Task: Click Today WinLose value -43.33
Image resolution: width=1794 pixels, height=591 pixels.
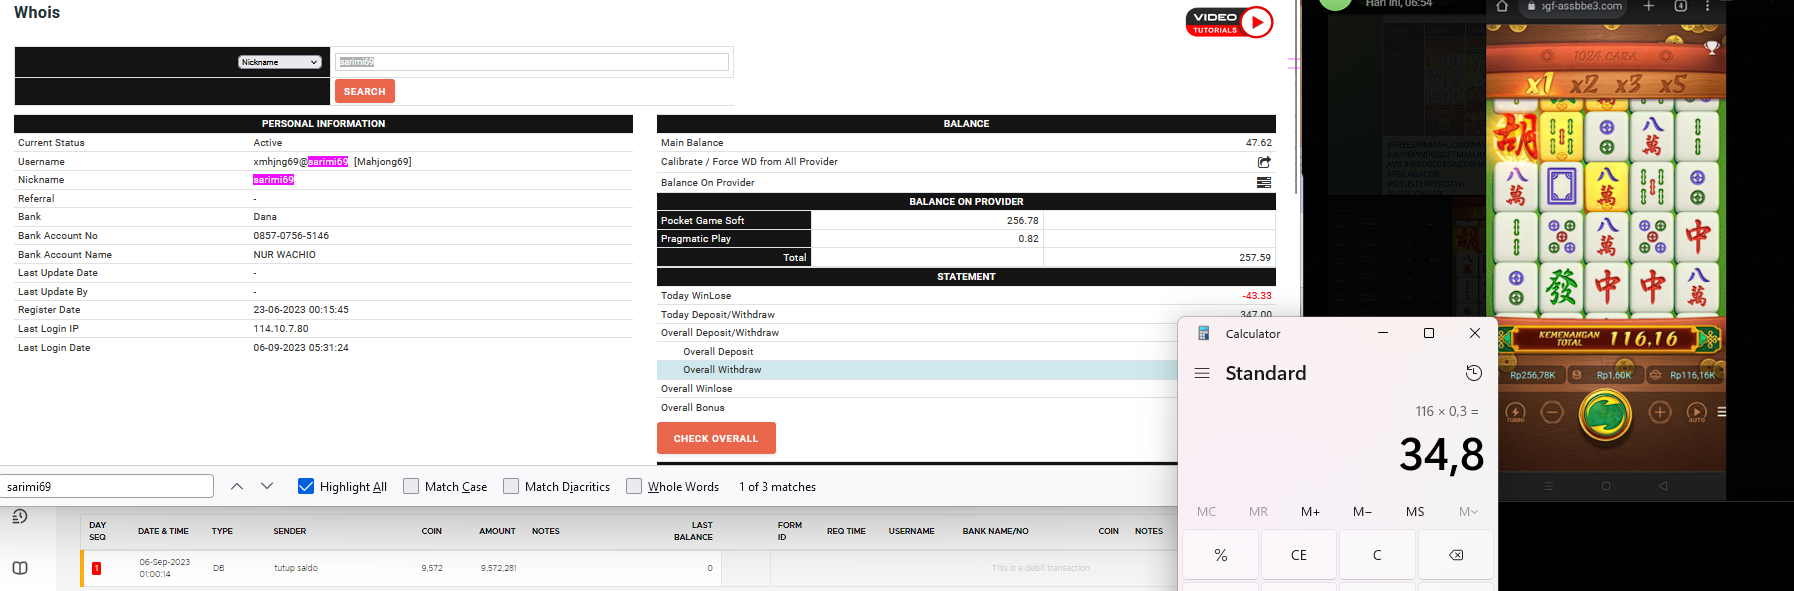Action: click(1257, 296)
